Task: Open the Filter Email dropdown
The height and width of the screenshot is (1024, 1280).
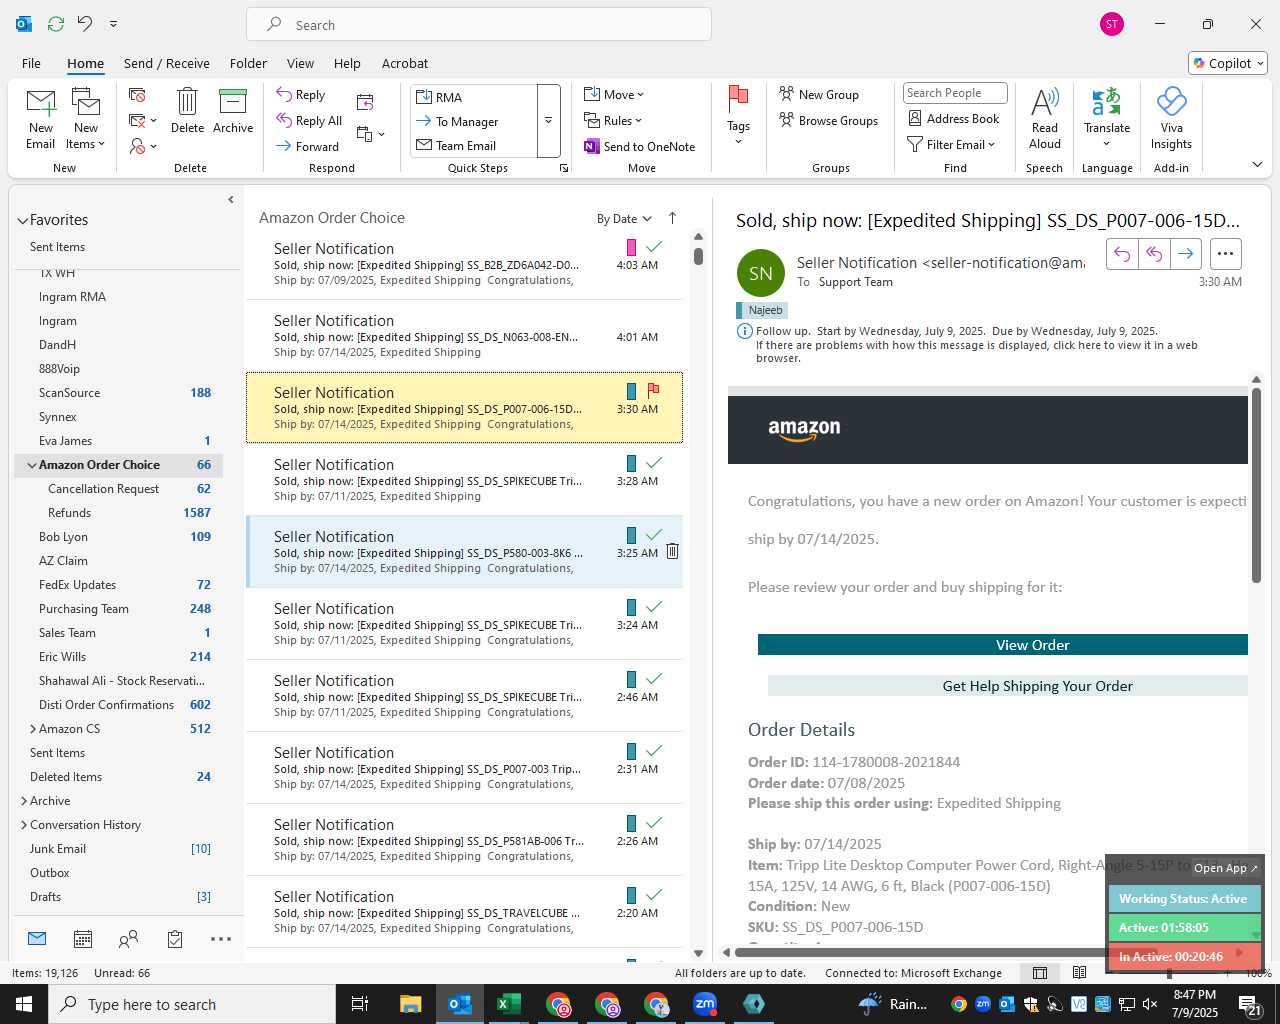Action: click(x=951, y=145)
